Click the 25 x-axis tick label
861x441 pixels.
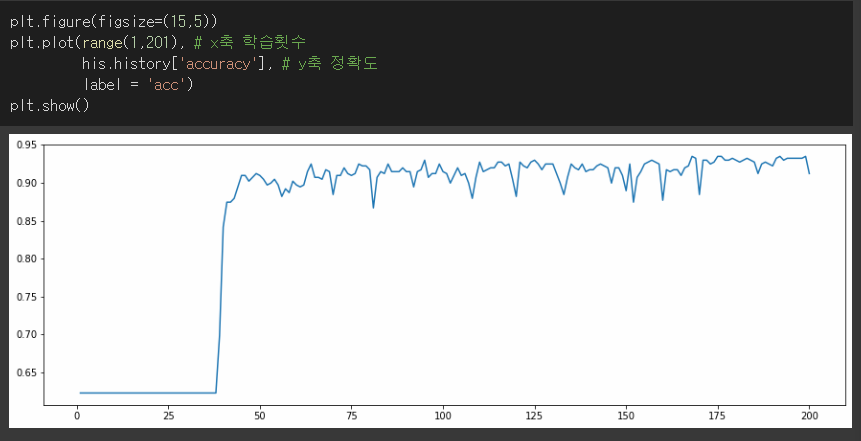point(169,416)
